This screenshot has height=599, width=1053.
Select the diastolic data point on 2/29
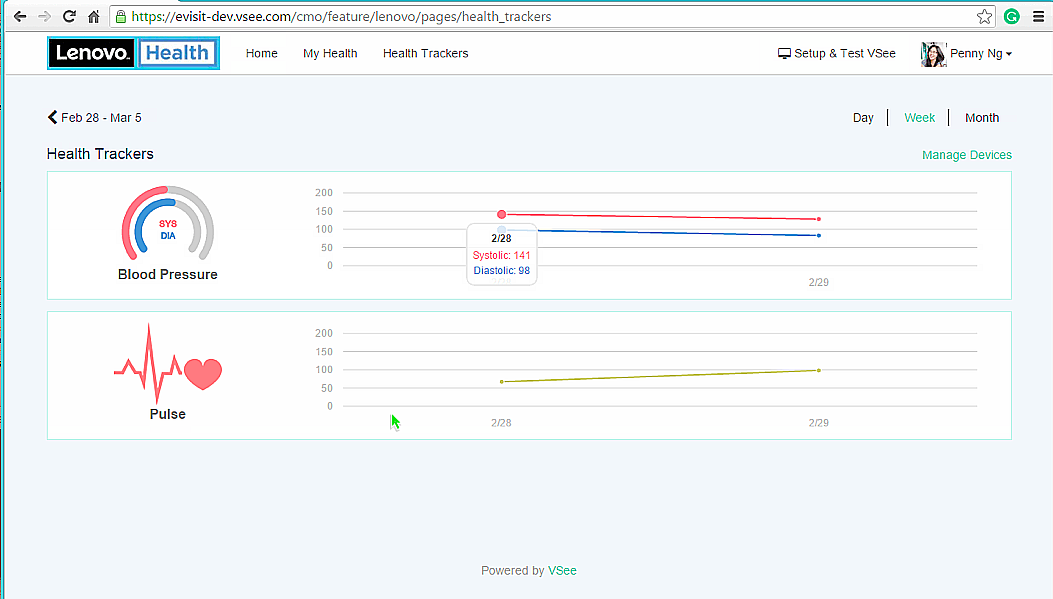point(819,236)
